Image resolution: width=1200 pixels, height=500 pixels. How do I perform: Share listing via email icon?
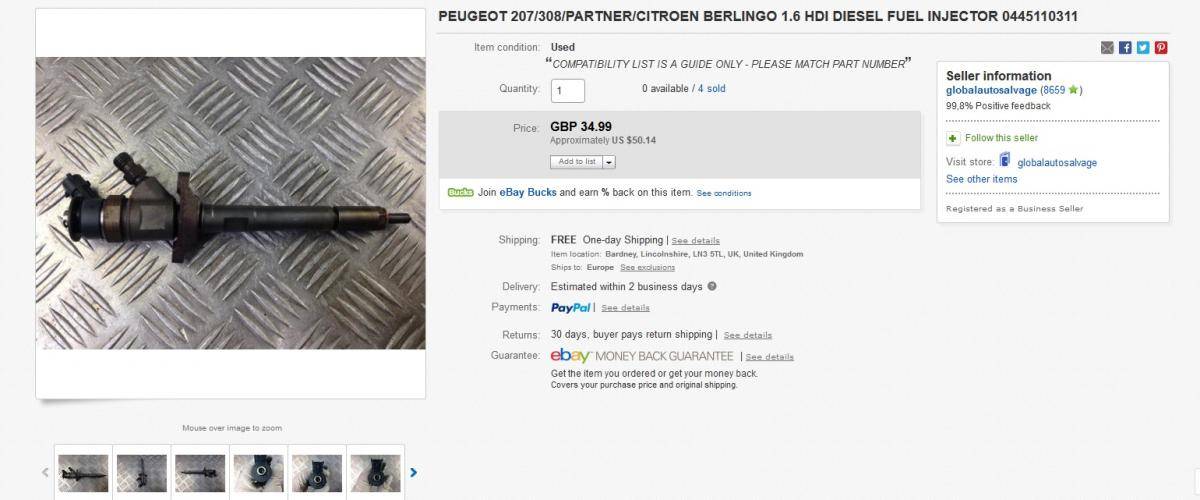point(1107,47)
